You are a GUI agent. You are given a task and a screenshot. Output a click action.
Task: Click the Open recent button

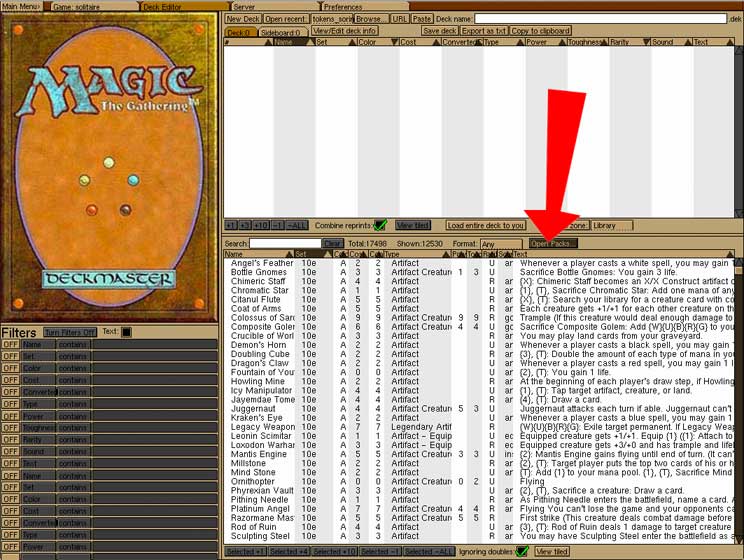286,19
